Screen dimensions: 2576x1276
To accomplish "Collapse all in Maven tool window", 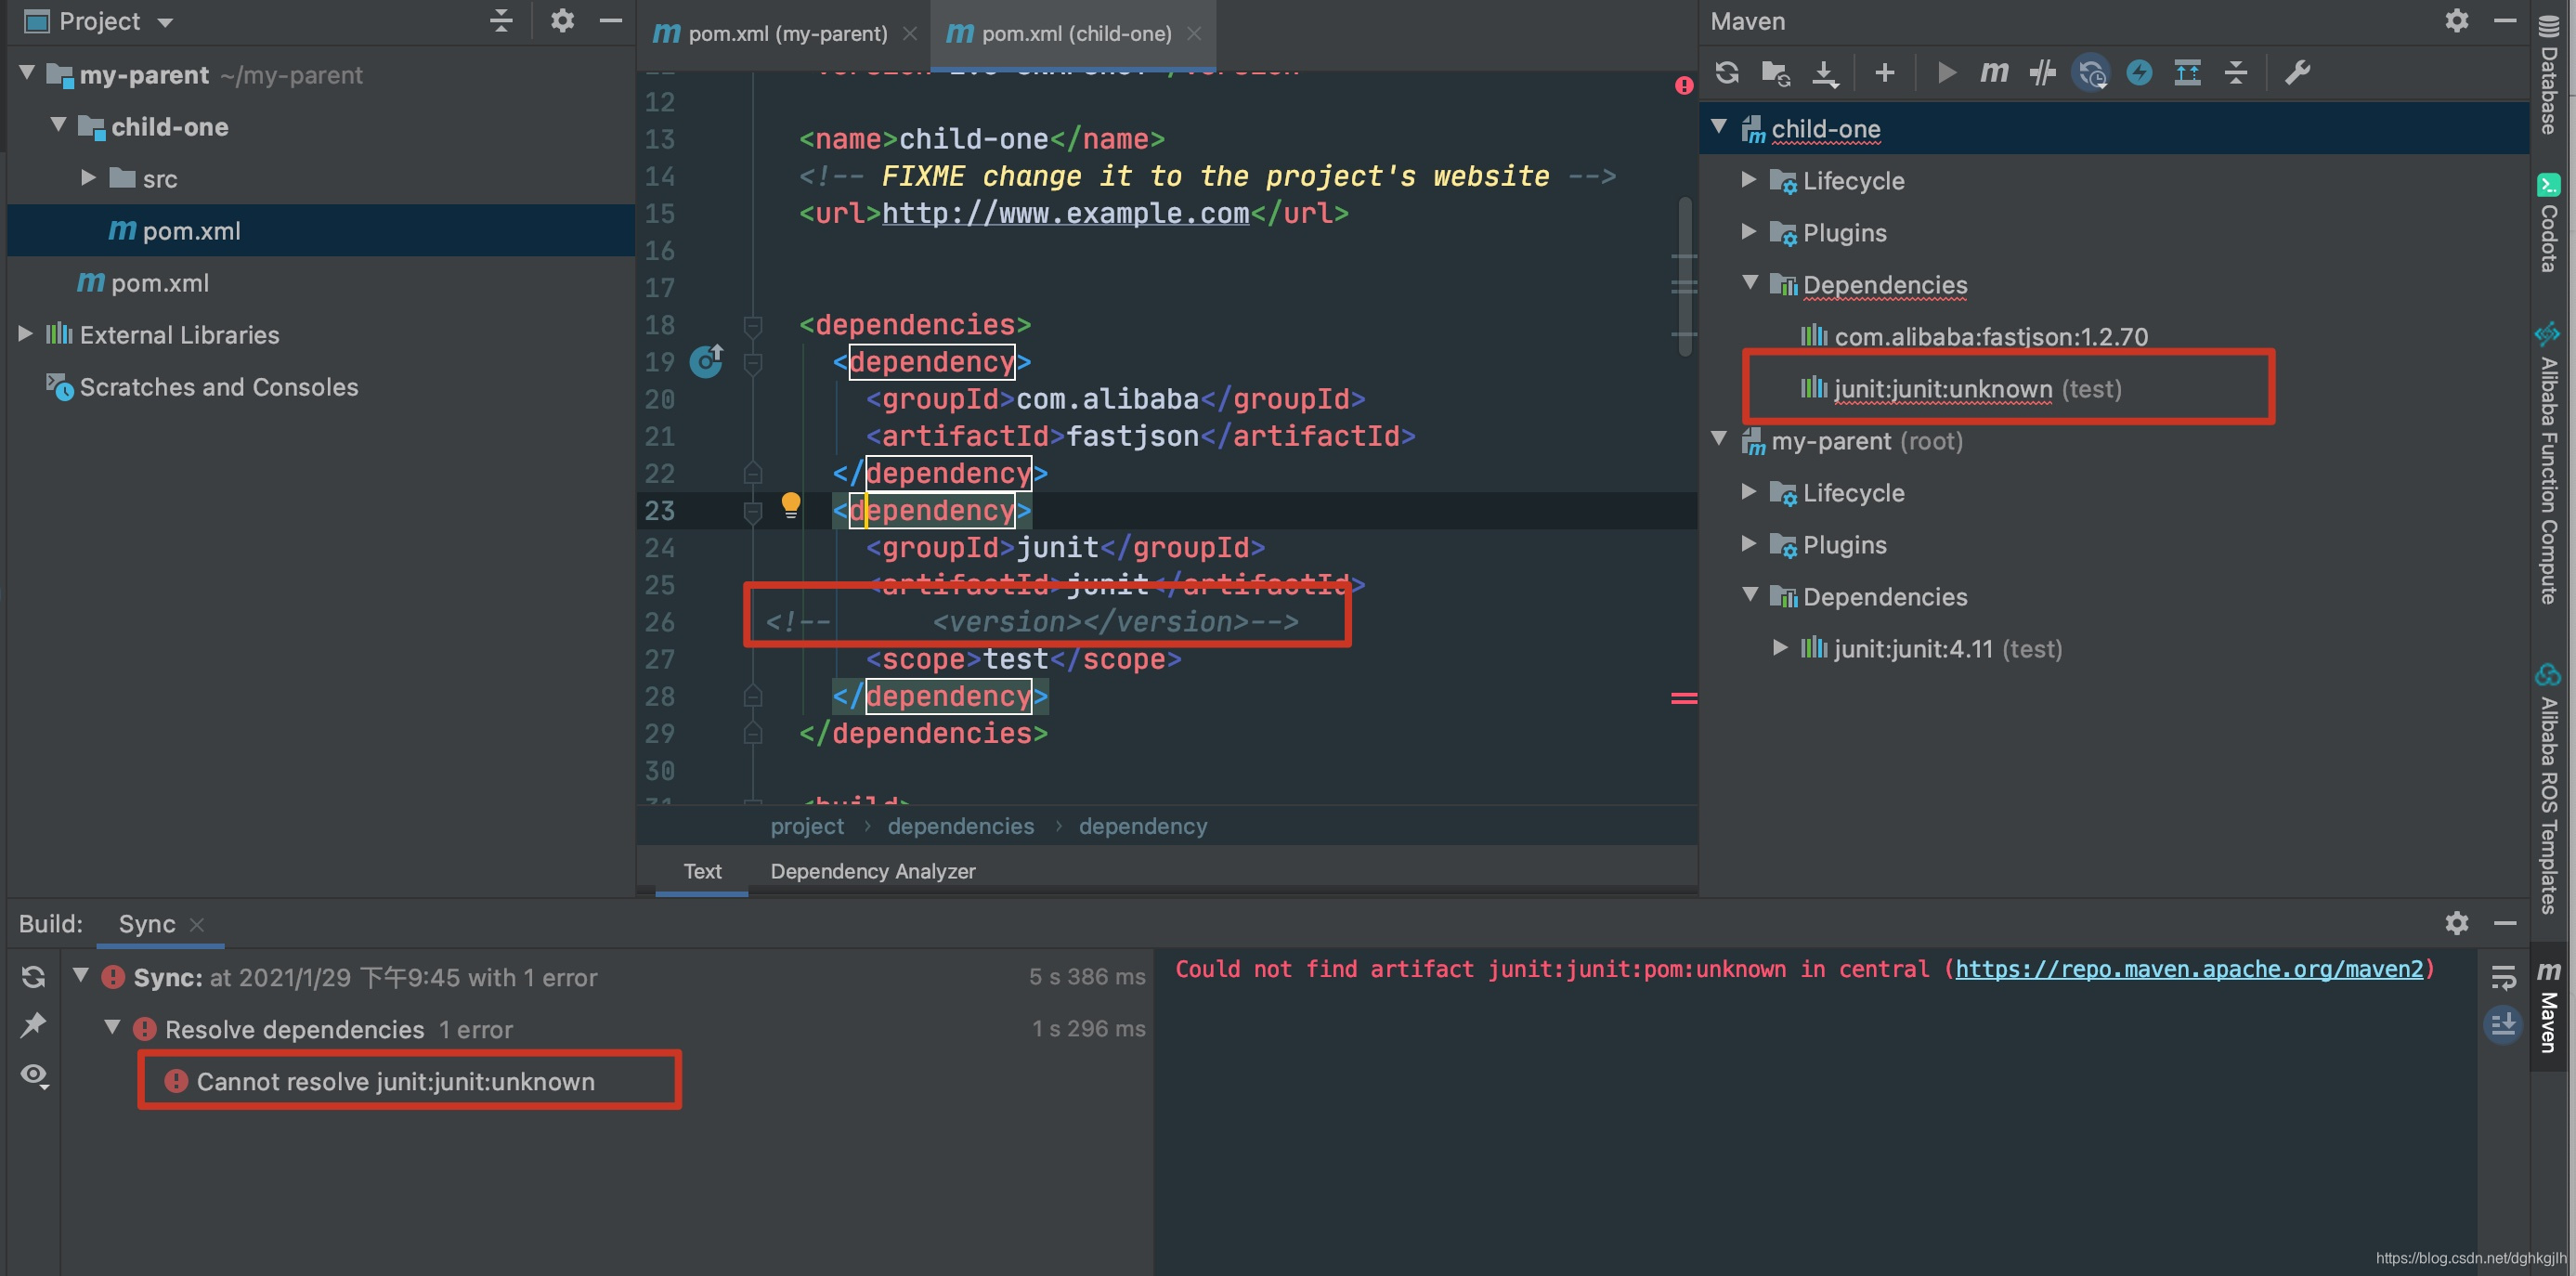I will pyautogui.click(x=2236, y=72).
